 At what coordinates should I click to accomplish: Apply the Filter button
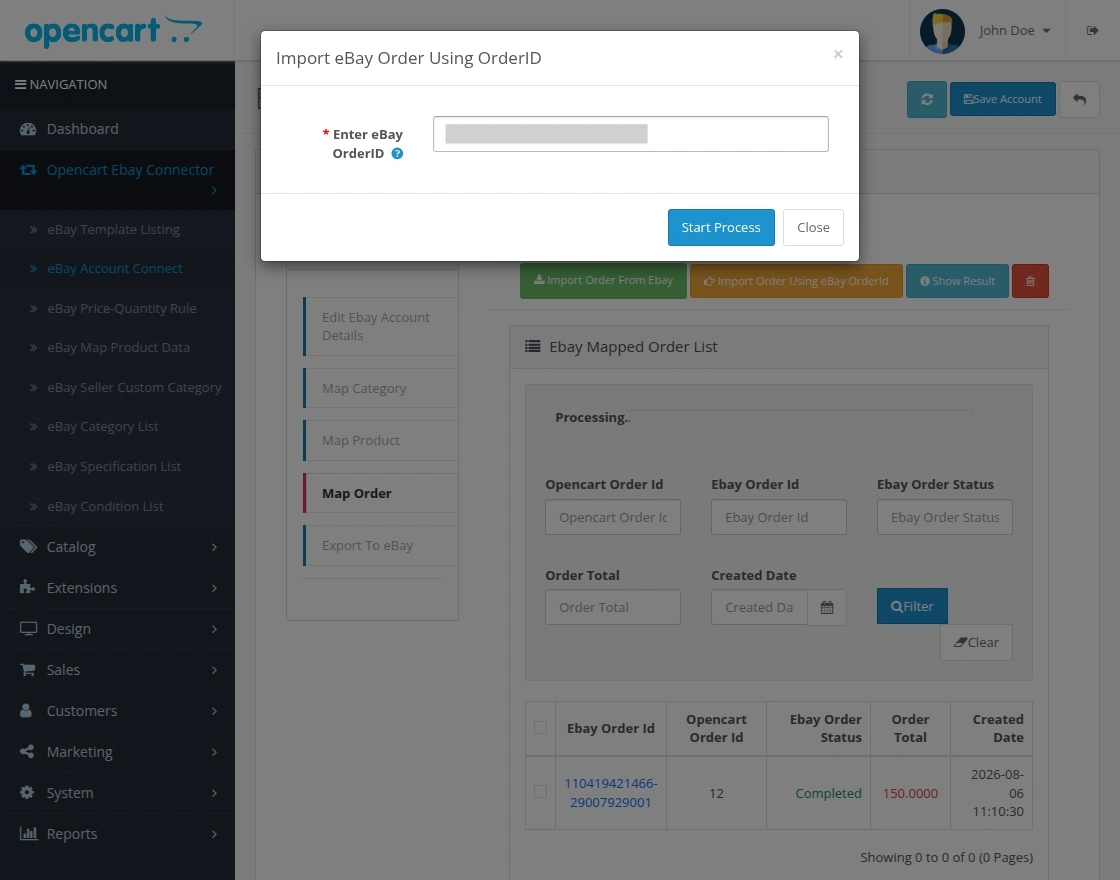click(912, 606)
